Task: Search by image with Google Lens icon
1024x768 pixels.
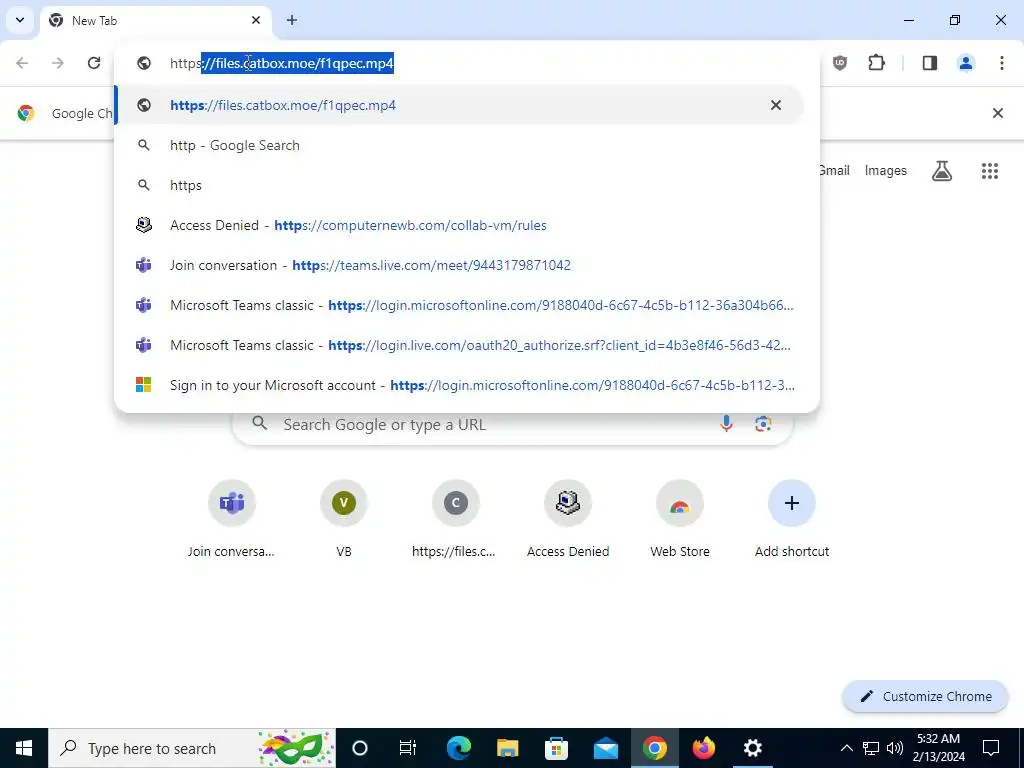Action: tap(763, 424)
